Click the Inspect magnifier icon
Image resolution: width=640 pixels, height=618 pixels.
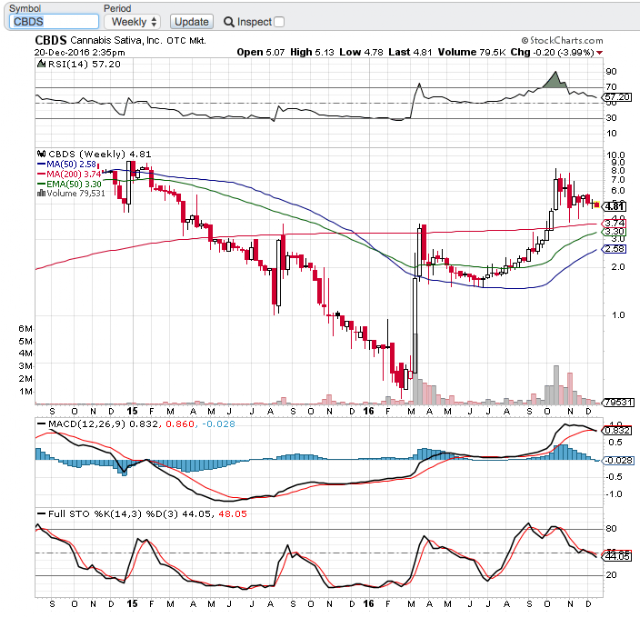(x=229, y=22)
